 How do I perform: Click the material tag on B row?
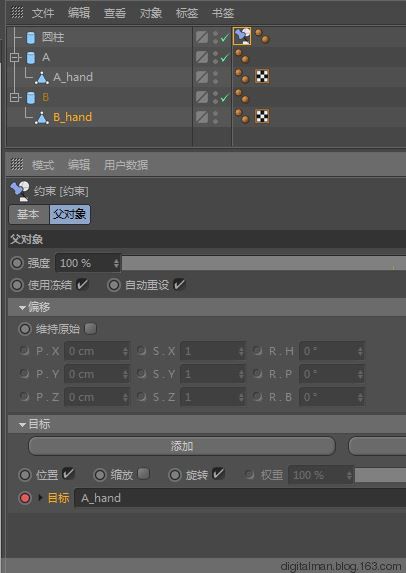pyautogui.click(x=242, y=96)
